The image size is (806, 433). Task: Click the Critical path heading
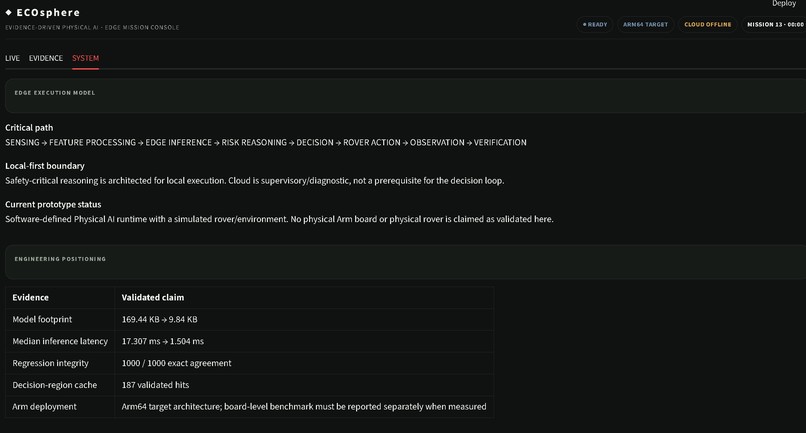click(x=29, y=128)
